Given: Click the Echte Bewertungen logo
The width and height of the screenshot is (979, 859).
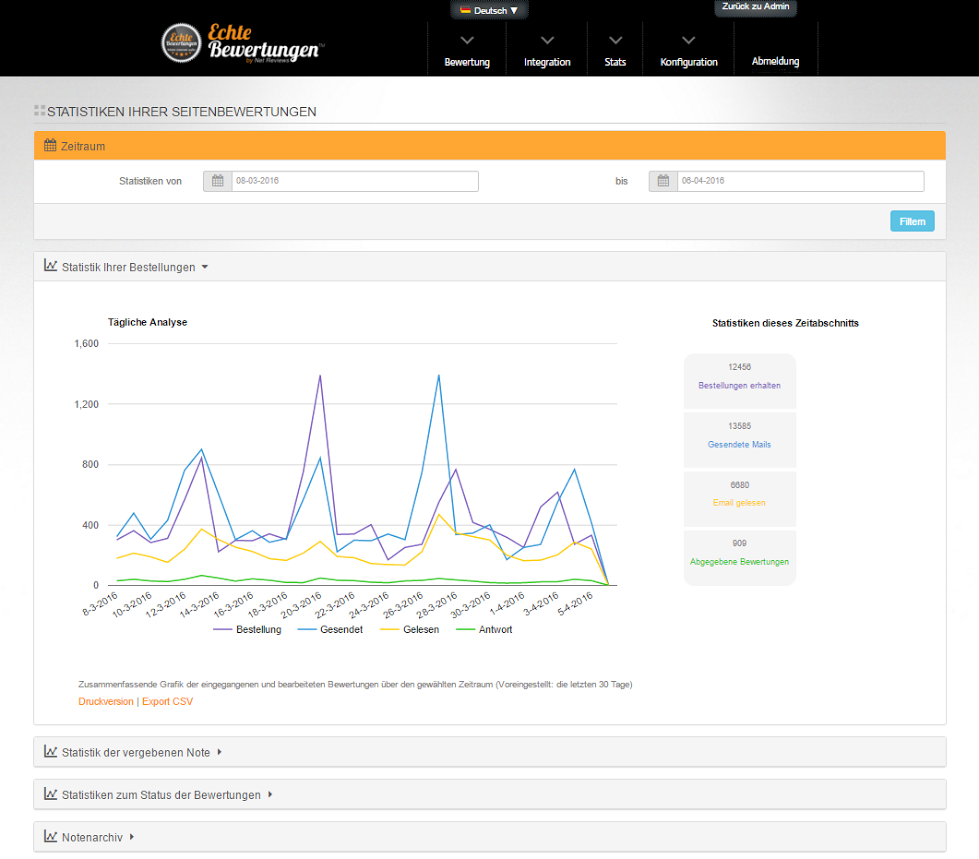Looking at the screenshot, I should pyautogui.click(x=242, y=43).
